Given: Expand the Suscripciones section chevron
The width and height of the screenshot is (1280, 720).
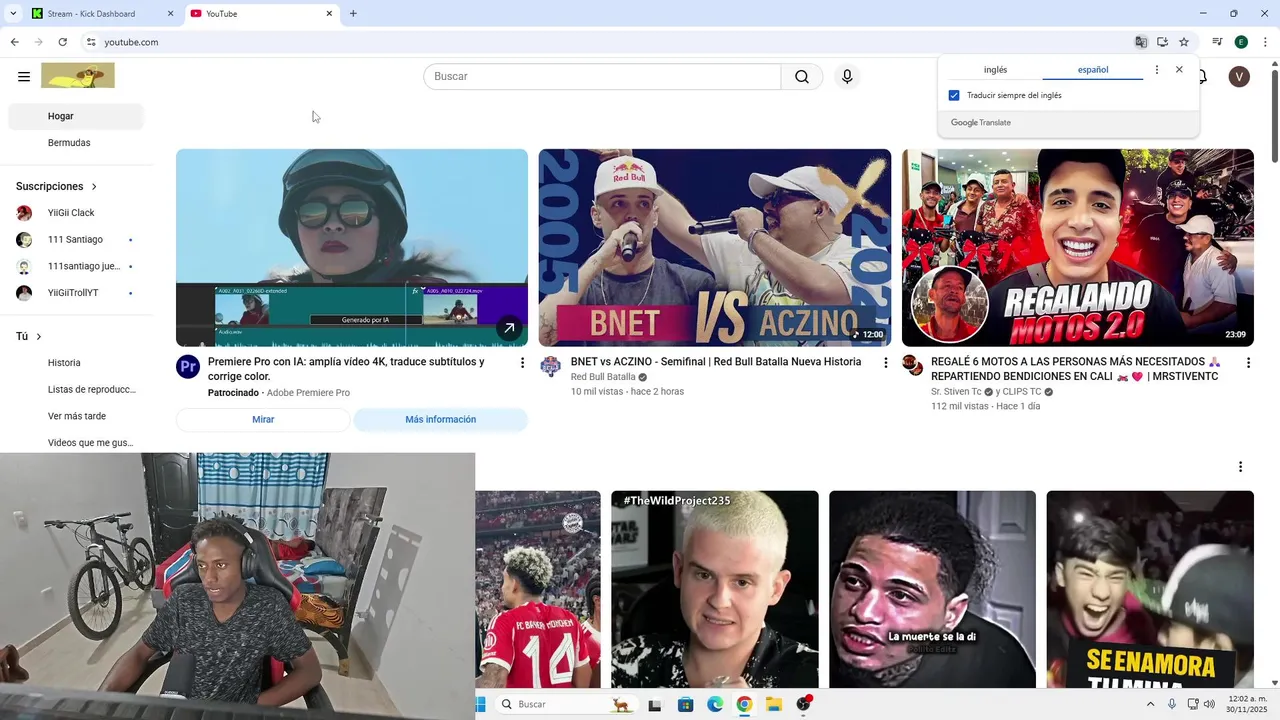Looking at the screenshot, I should (94, 187).
